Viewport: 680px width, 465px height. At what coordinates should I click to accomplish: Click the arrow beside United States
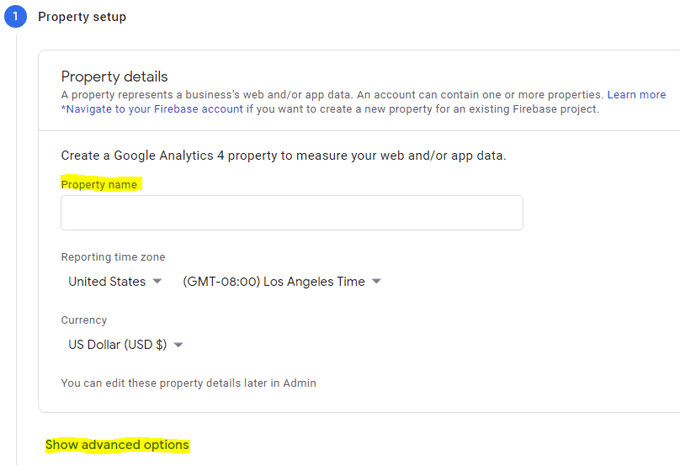157,282
